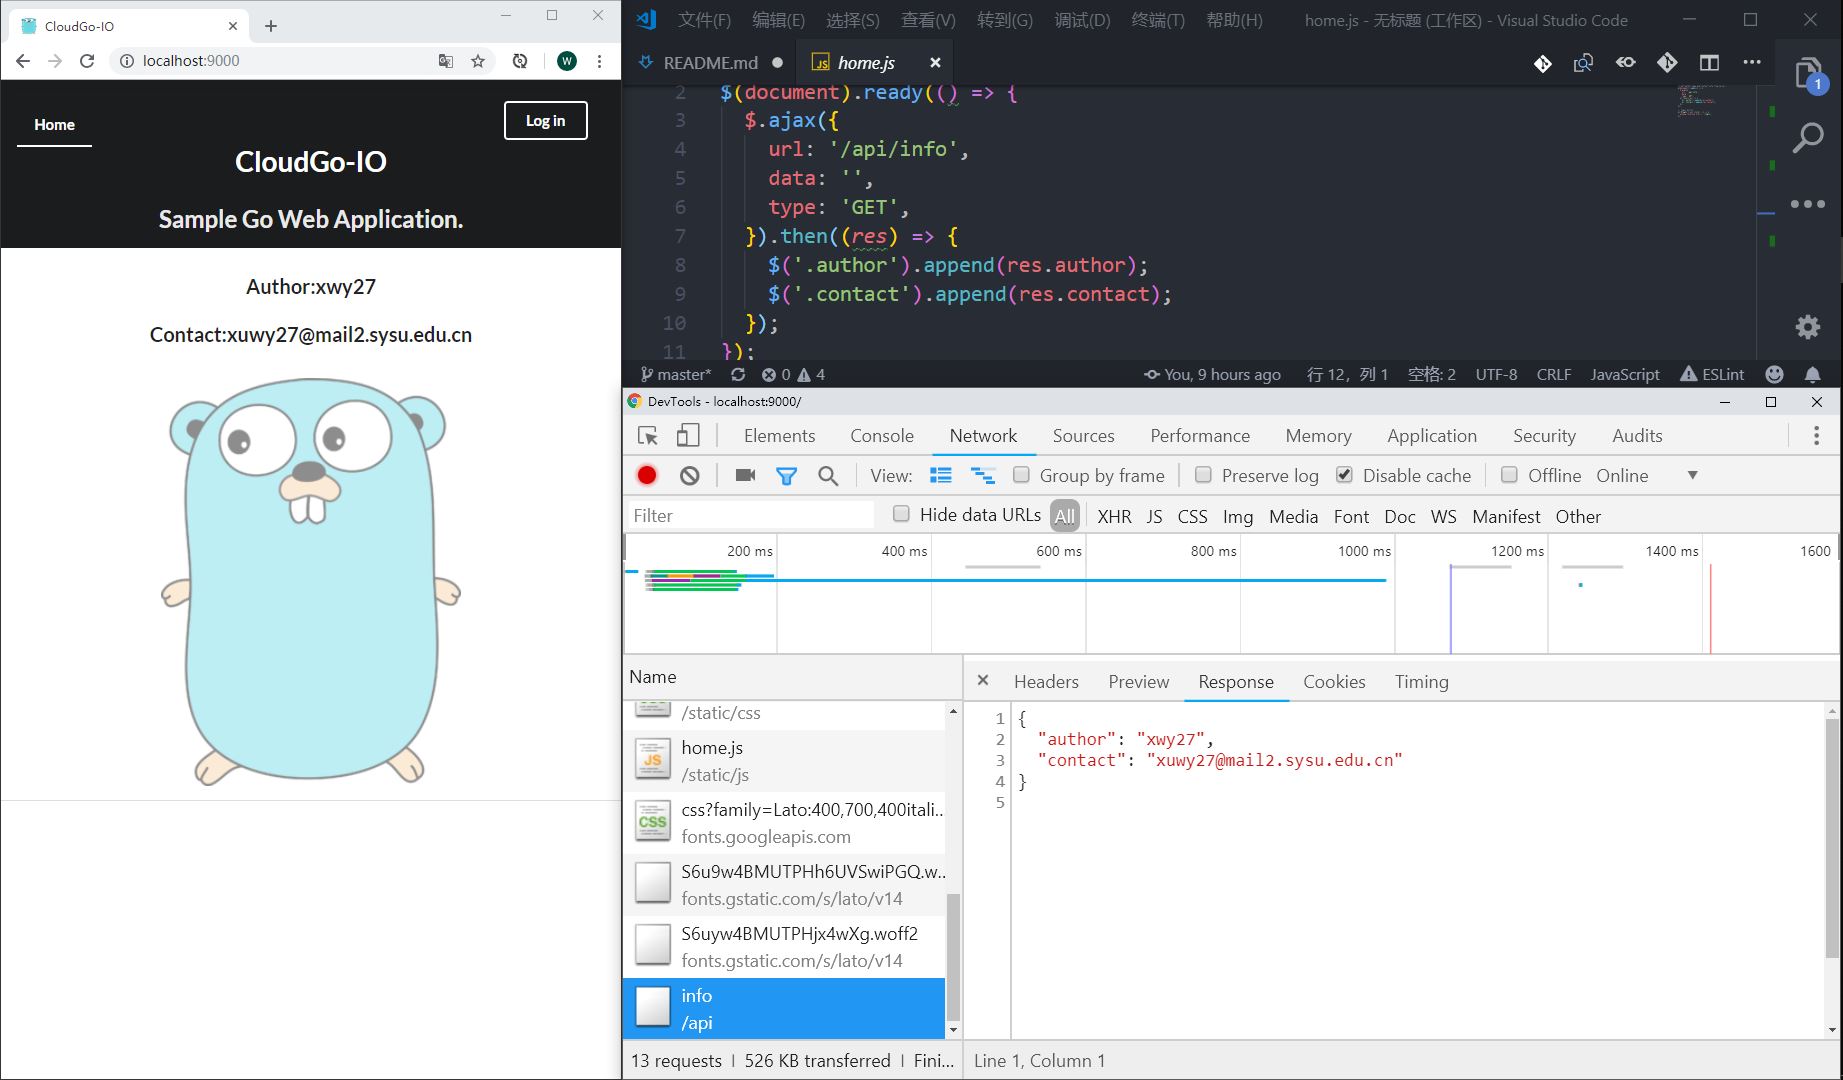Viewport: 1843px width, 1080px height.
Task: Open the ESLint status bar item
Action: (x=1712, y=374)
